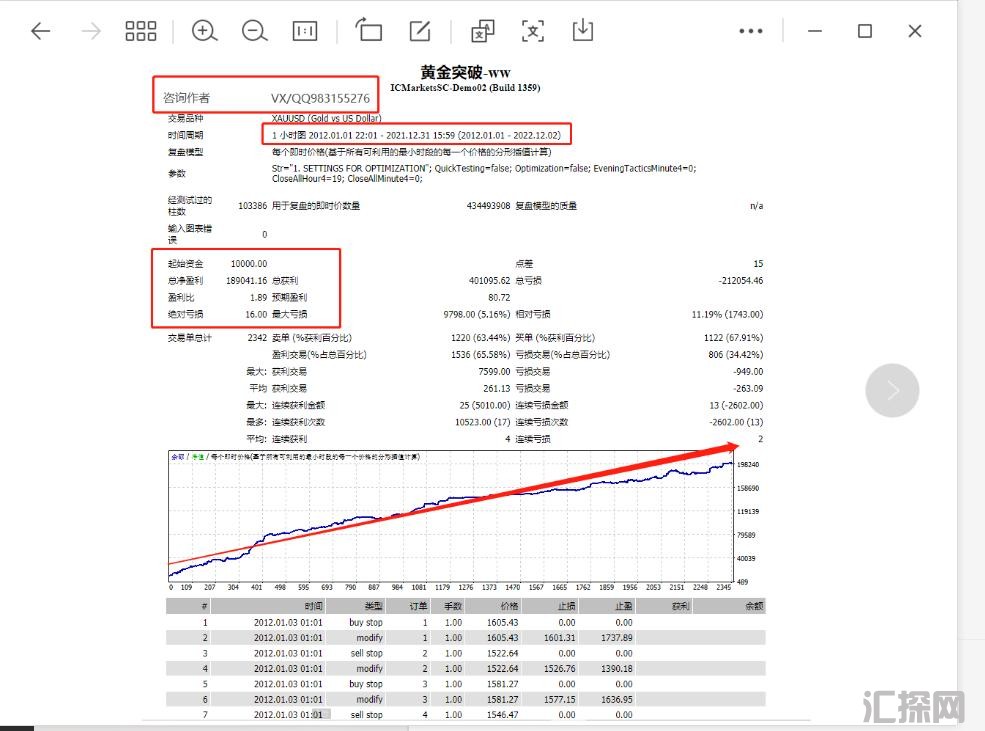Screen dimensions: 985x731
Task: Open the three-dots more options menu
Action: point(750,31)
